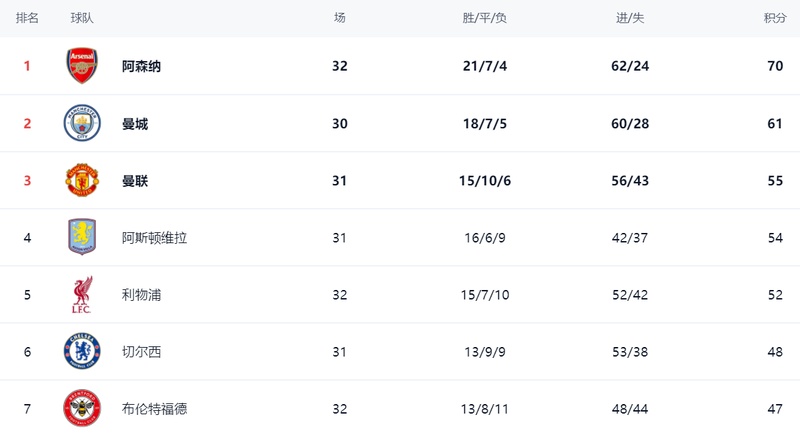Click the Chelsea club crest icon
800x436 pixels.
pyautogui.click(x=82, y=351)
